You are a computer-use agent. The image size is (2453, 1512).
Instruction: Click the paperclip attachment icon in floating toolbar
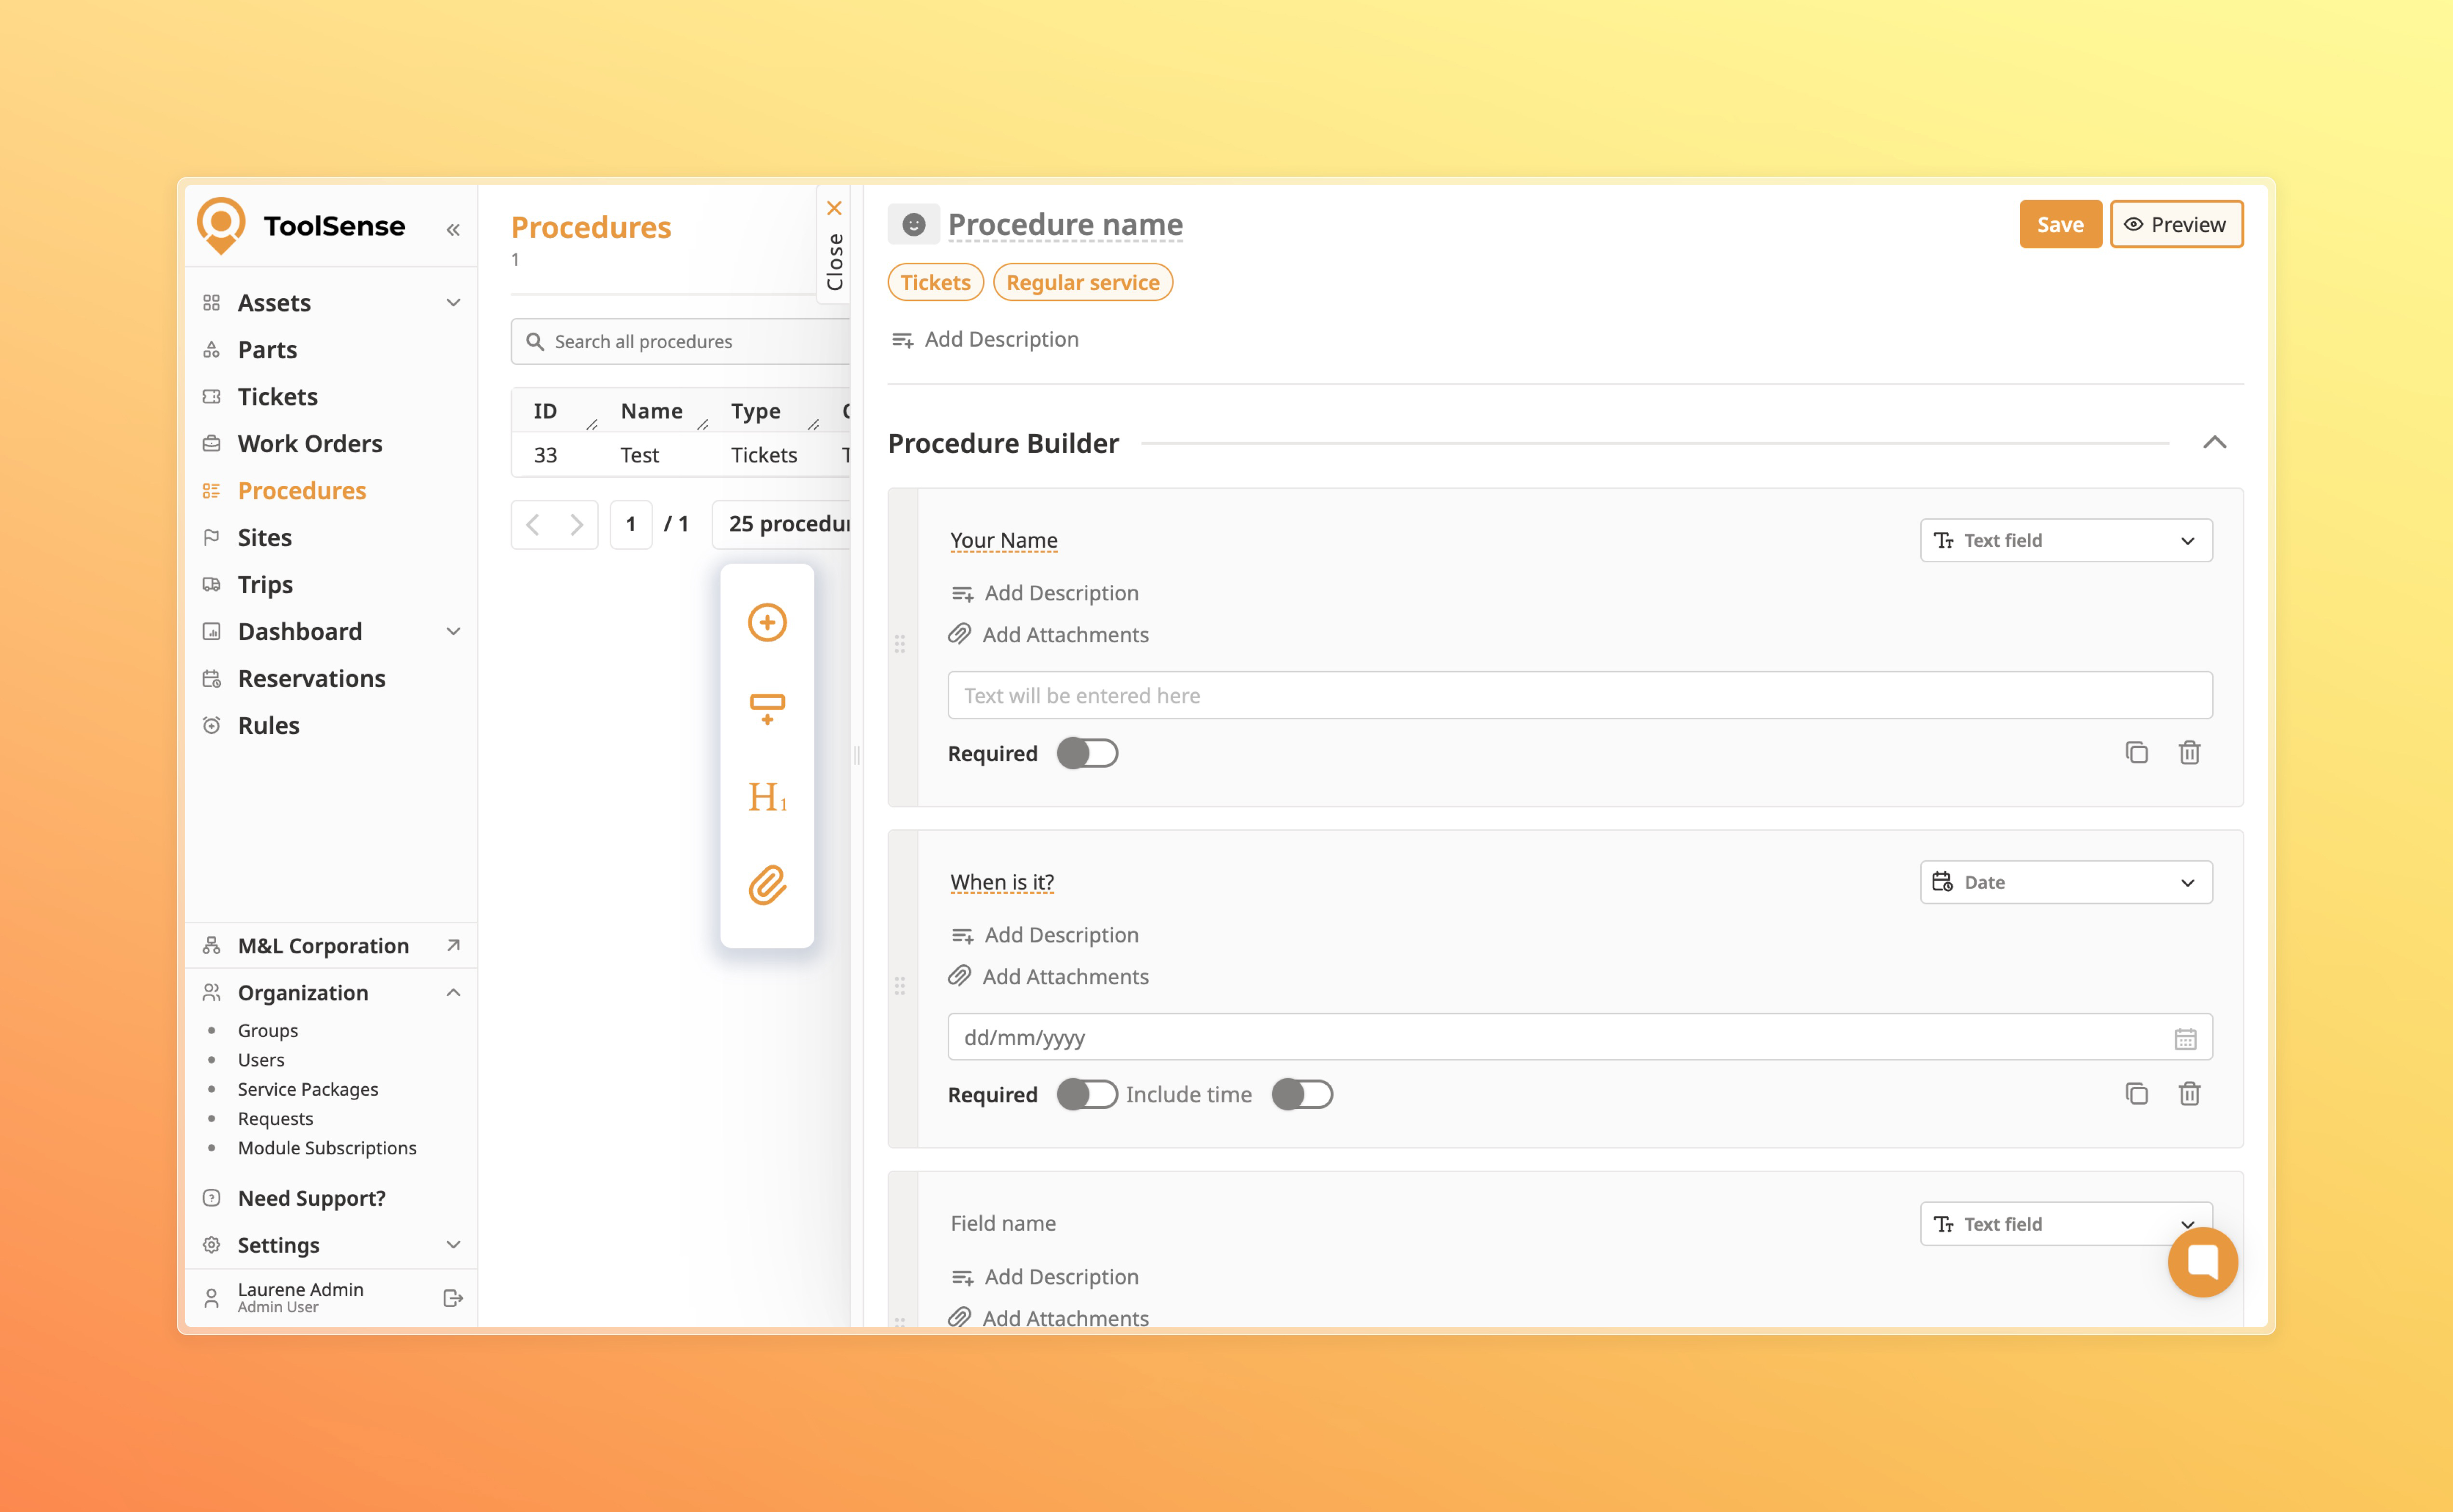pyautogui.click(x=767, y=885)
